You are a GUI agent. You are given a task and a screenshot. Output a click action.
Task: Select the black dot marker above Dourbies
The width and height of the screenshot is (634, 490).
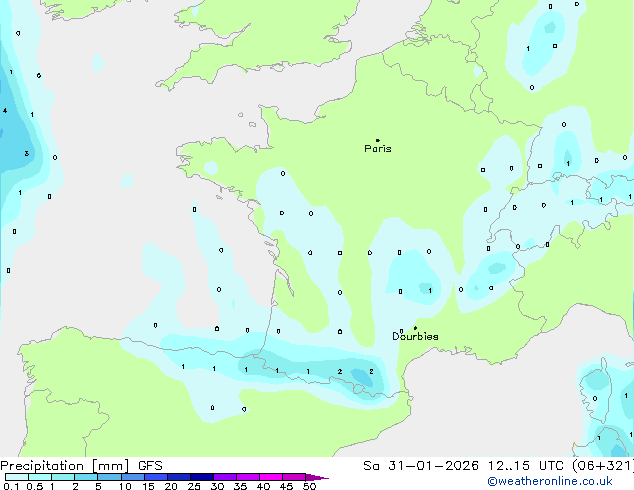click(x=415, y=328)
